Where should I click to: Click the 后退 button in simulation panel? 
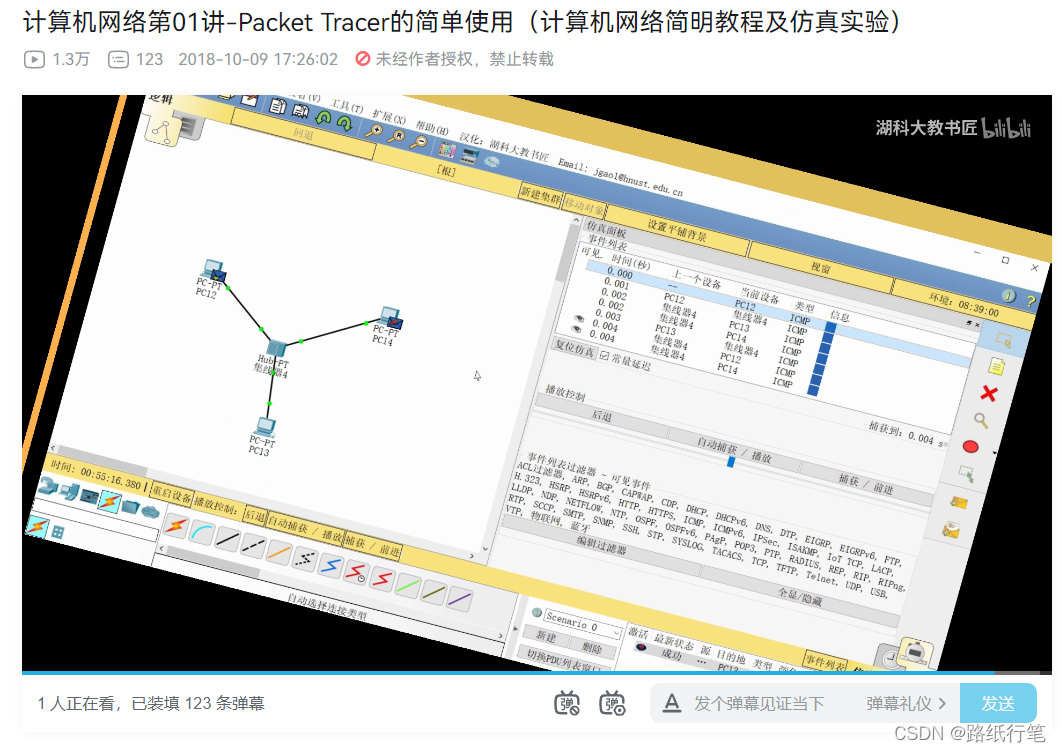602,416
